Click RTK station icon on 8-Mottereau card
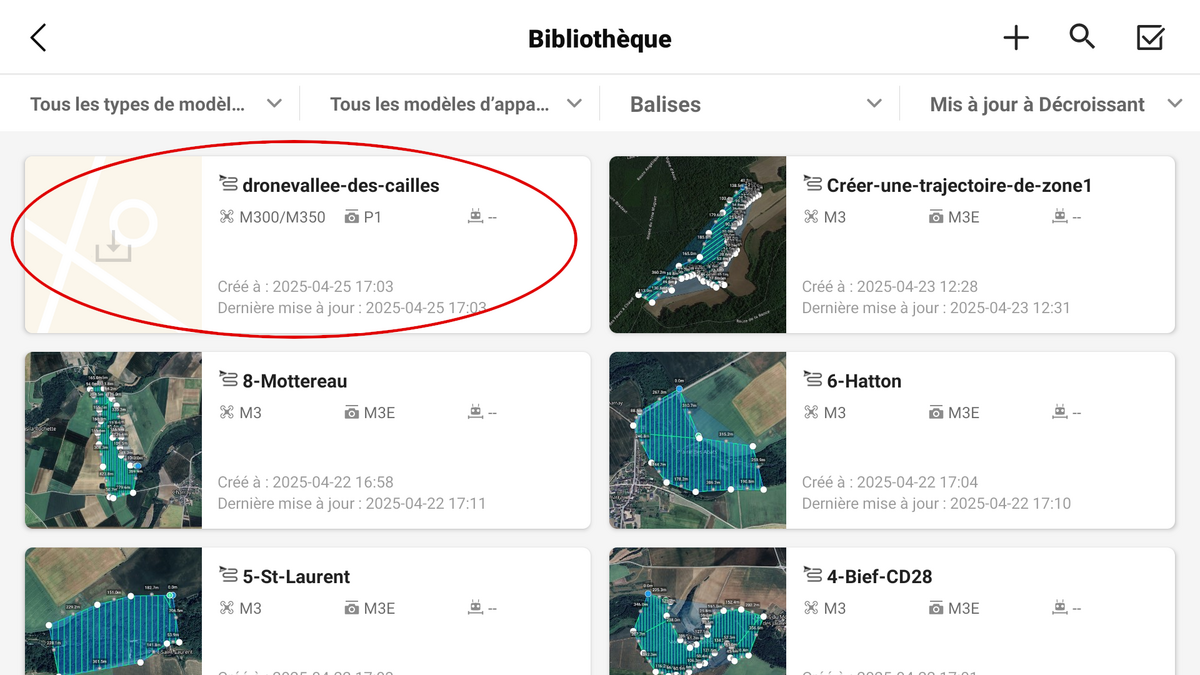 coord(475,413)
